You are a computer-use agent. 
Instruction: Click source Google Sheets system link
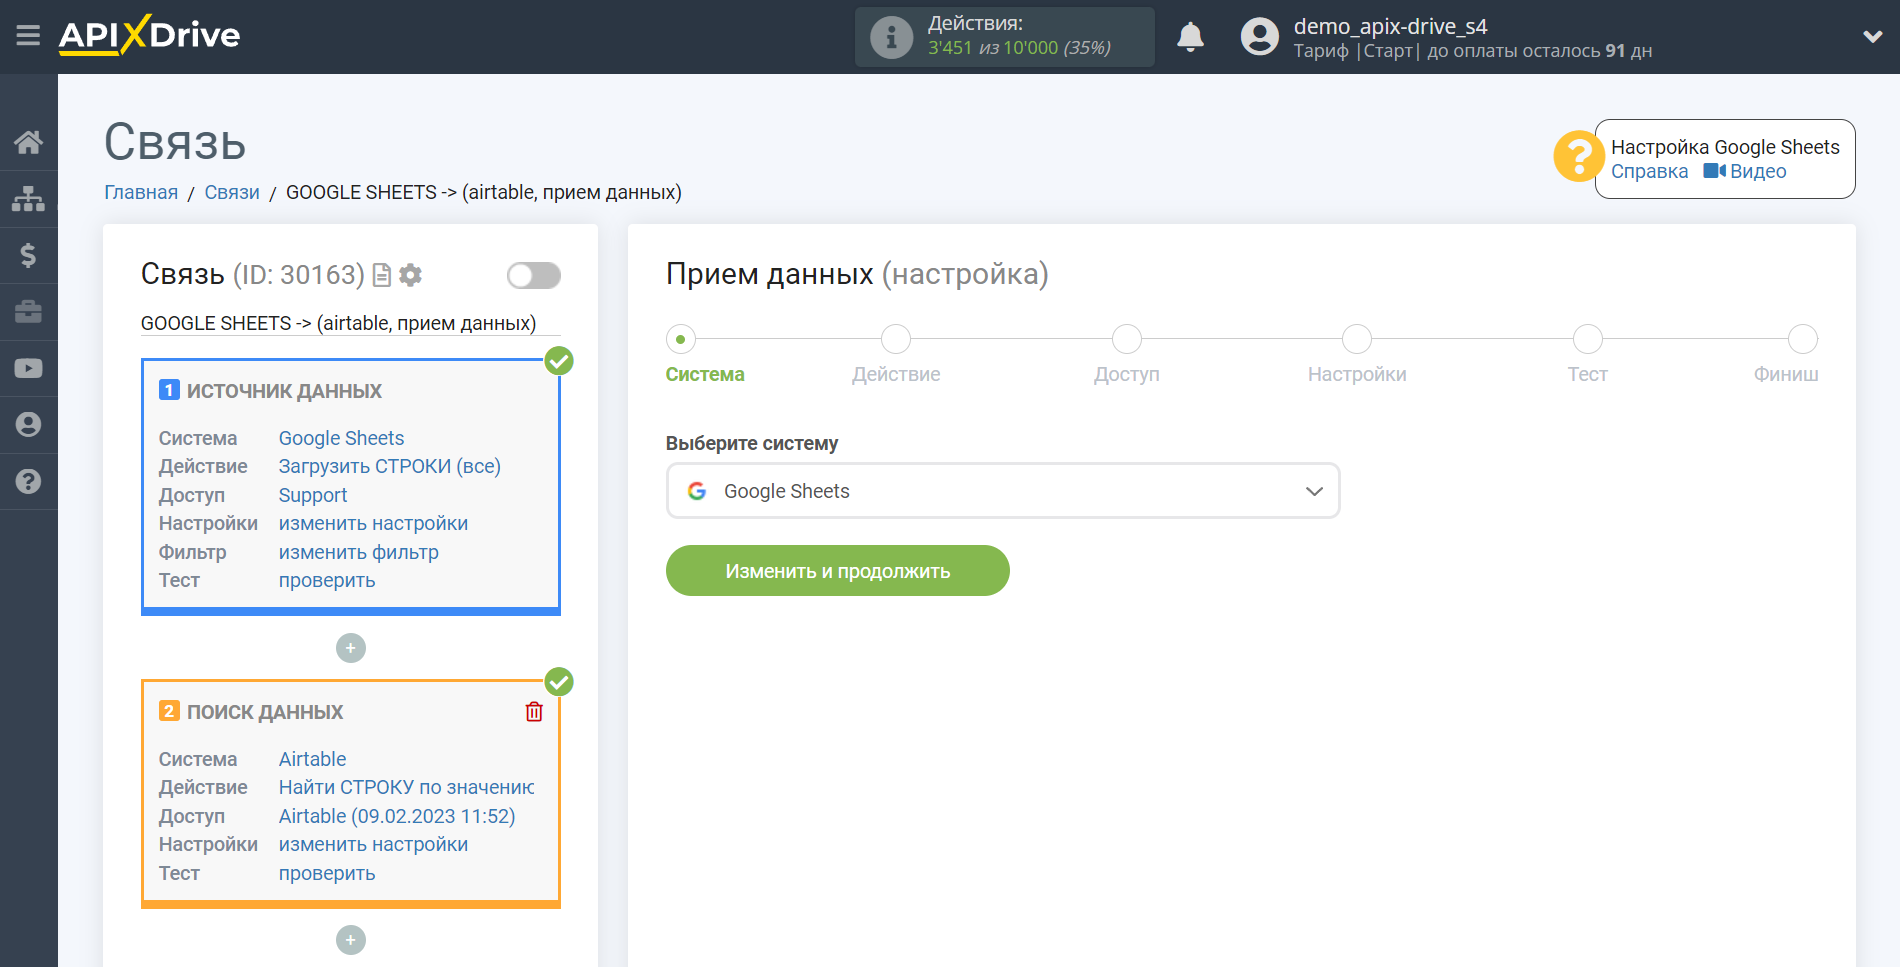[x=341, y=438]
